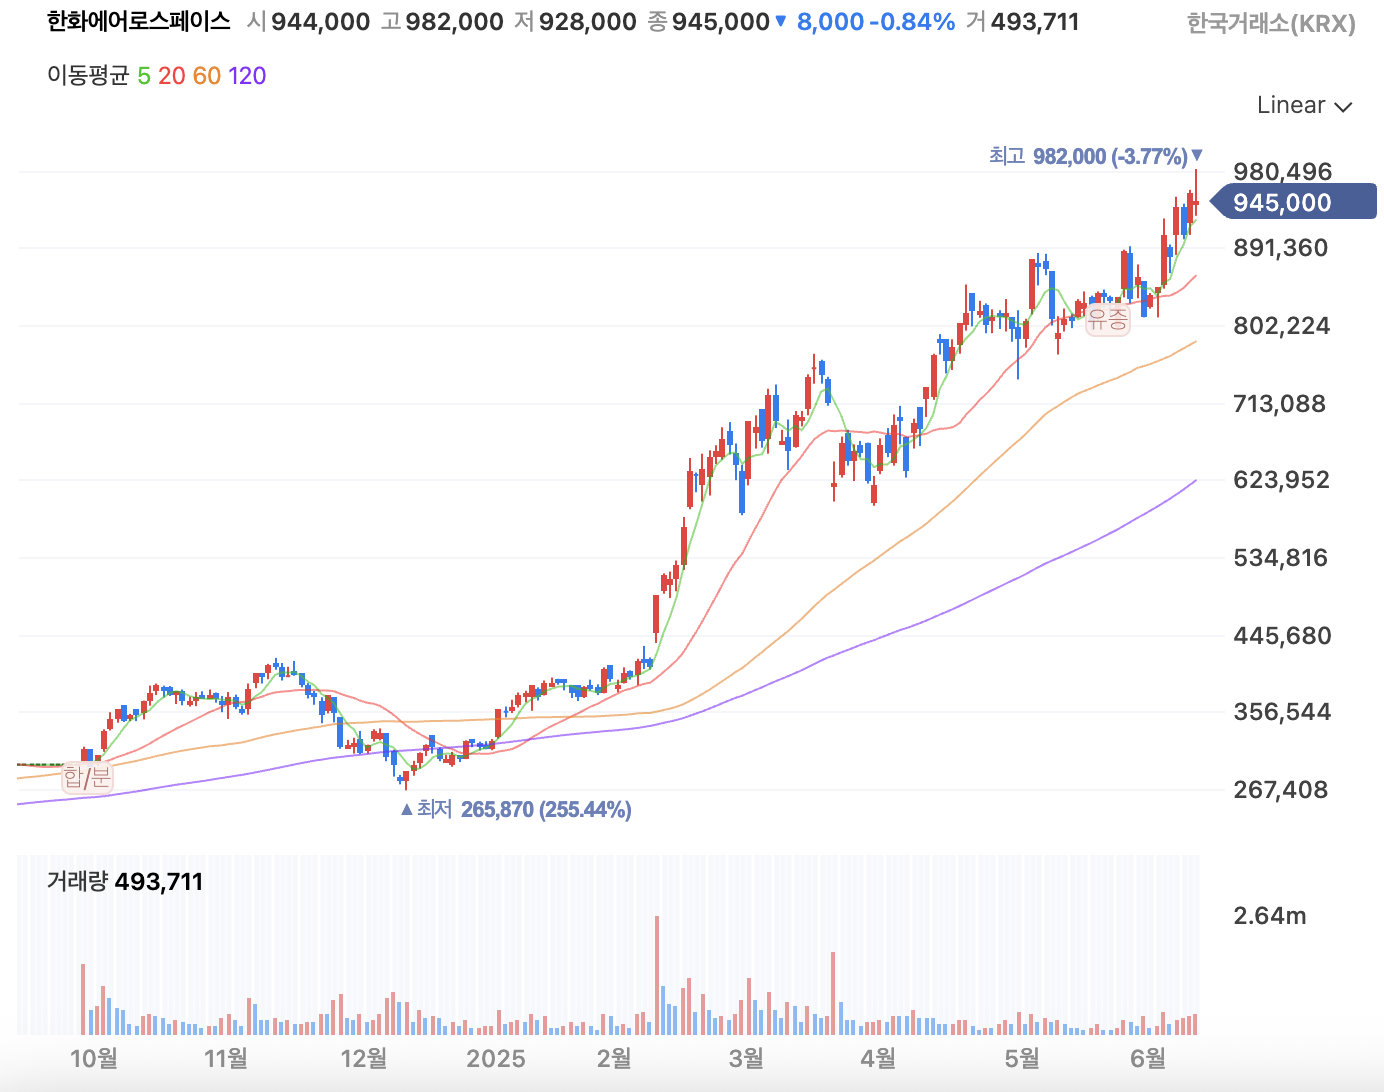
Task: Click the 445,680 price axis value
Action: (1282, 635)
